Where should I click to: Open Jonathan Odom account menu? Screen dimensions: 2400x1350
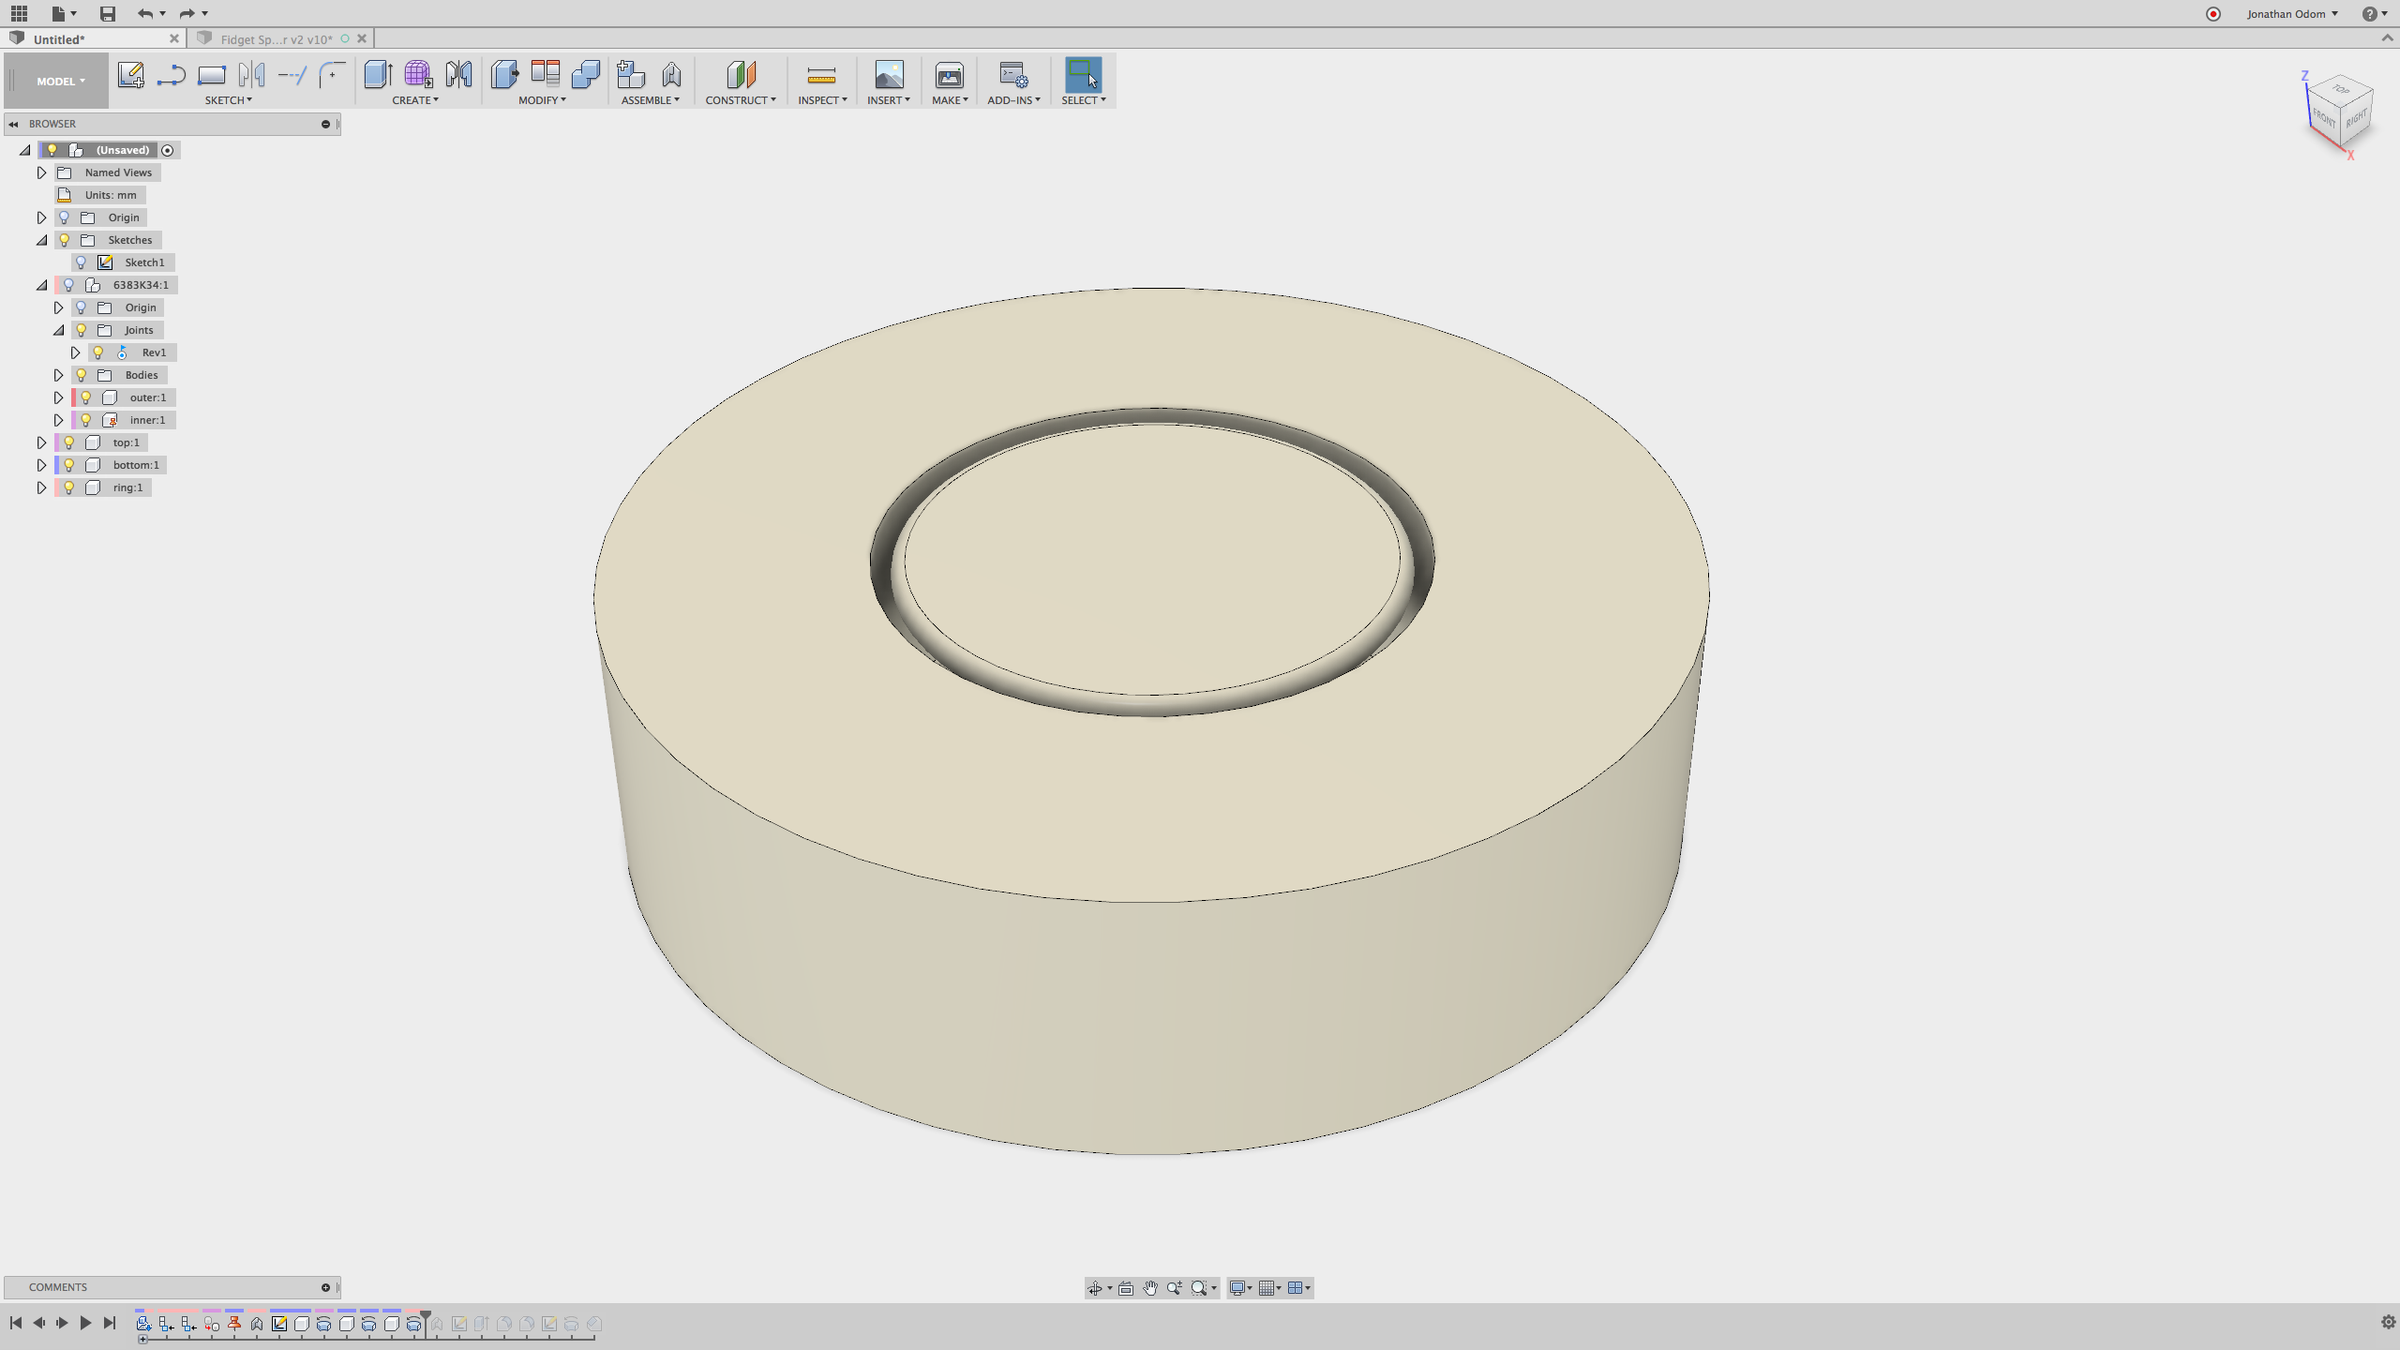pyautogui.click(x=2292, y=14)
